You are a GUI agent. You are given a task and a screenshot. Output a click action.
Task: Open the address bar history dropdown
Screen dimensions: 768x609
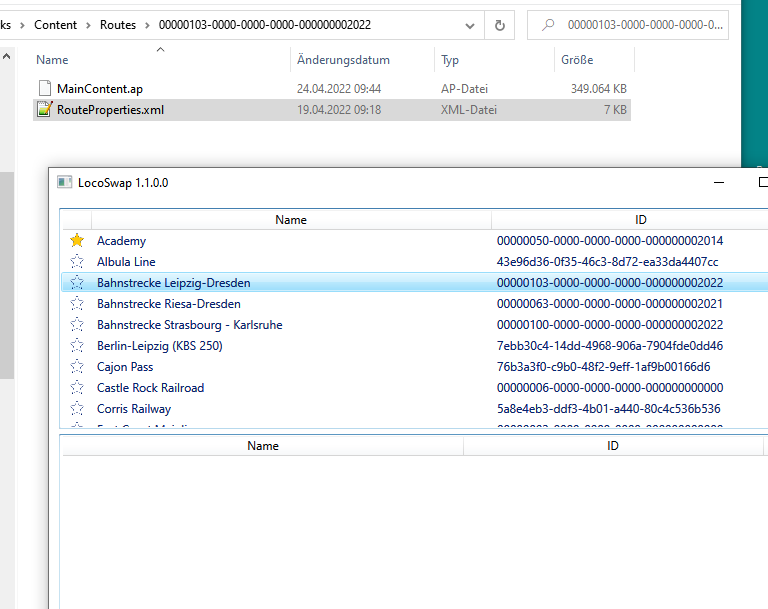(470, 25)
